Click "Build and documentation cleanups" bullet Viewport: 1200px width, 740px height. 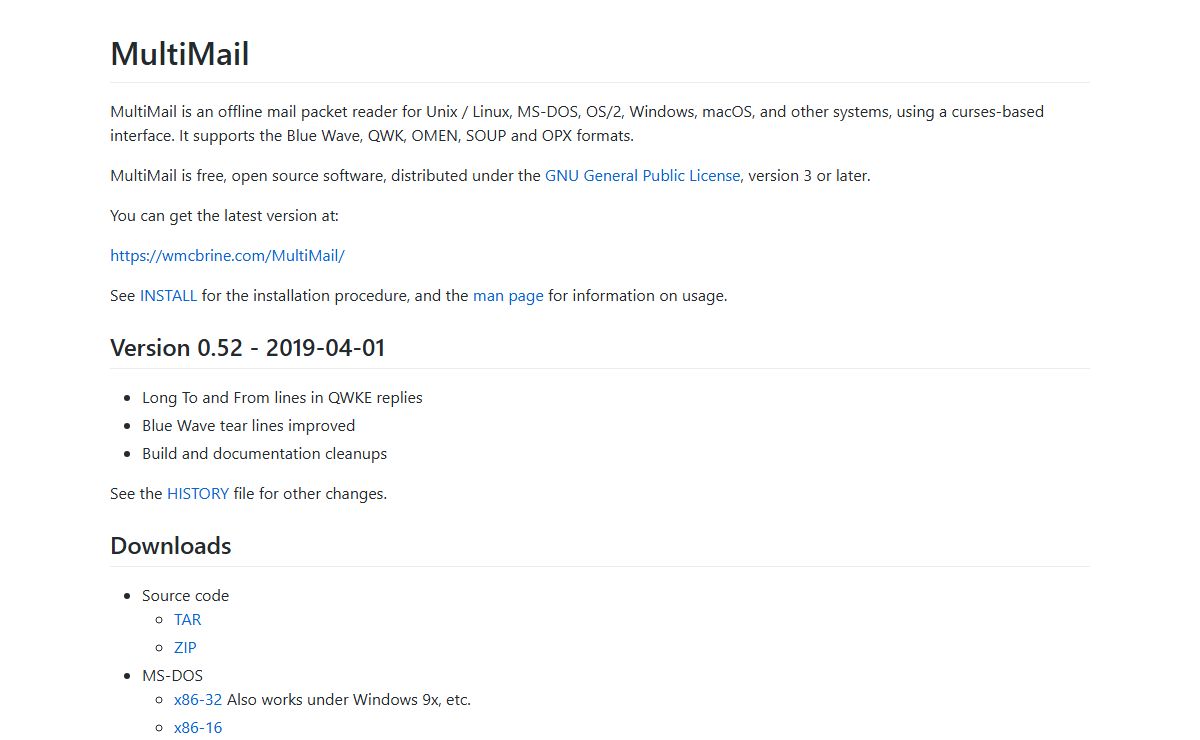point(264,454)
